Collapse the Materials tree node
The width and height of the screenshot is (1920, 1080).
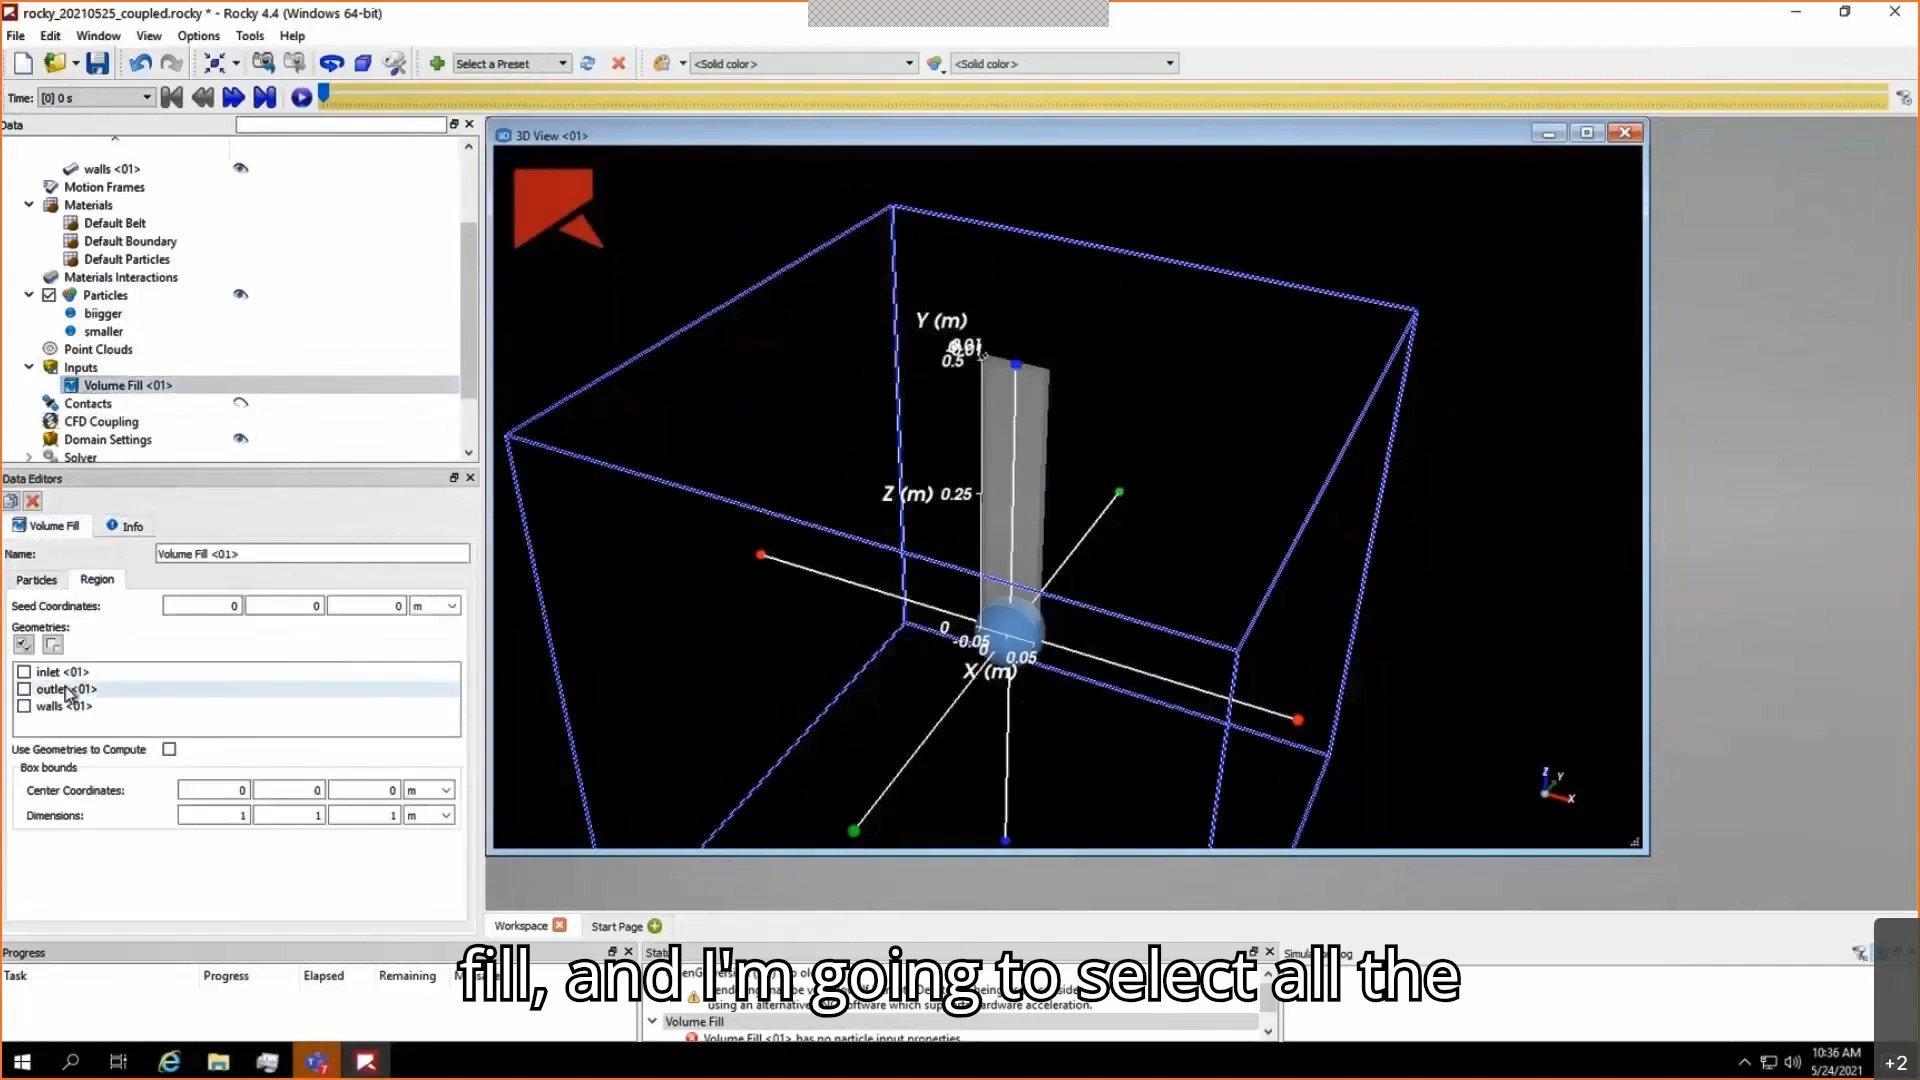coord(28,204)
